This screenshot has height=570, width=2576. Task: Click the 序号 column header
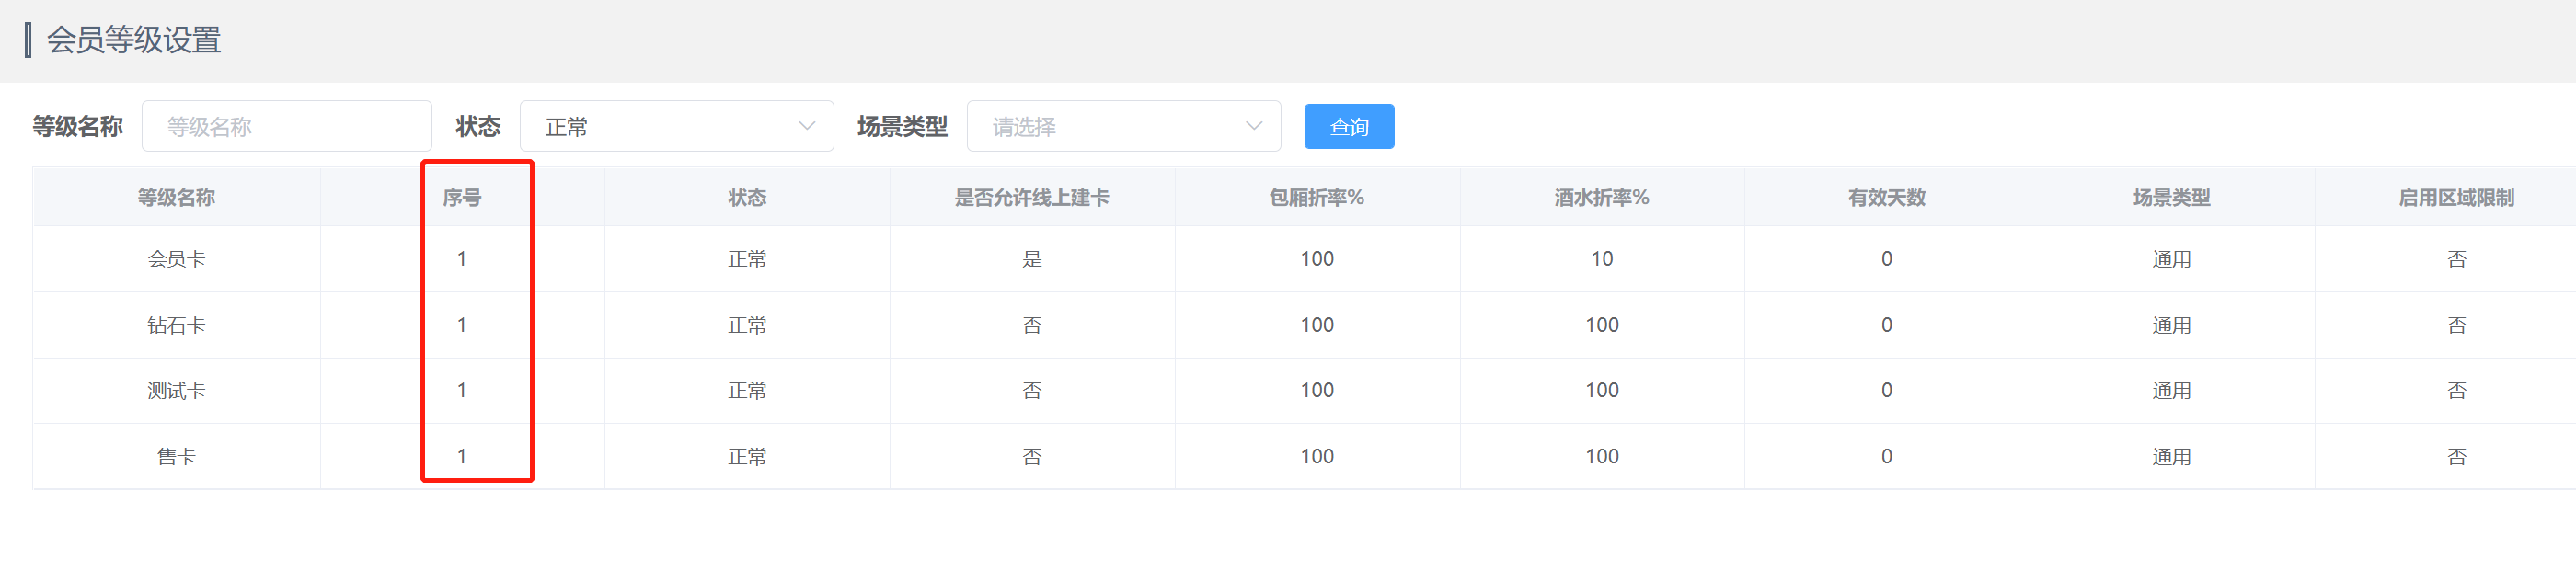point(462,197)
